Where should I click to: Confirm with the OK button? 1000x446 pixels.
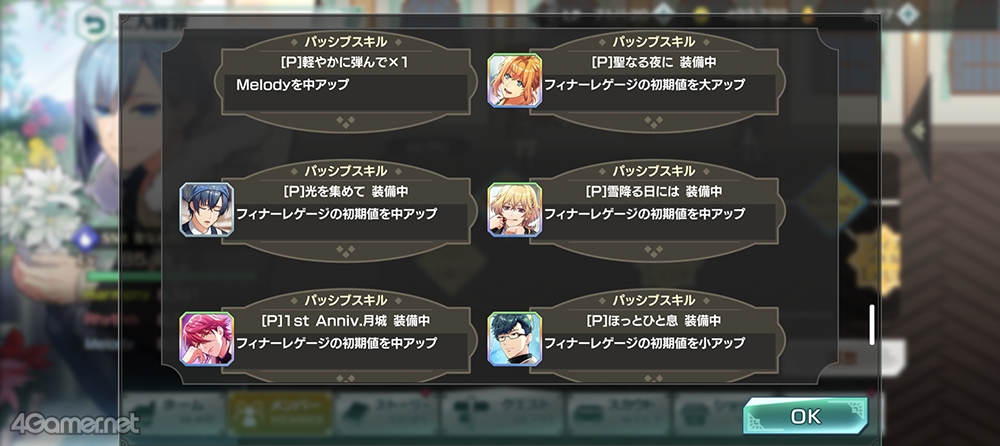[x=805, y=416]
